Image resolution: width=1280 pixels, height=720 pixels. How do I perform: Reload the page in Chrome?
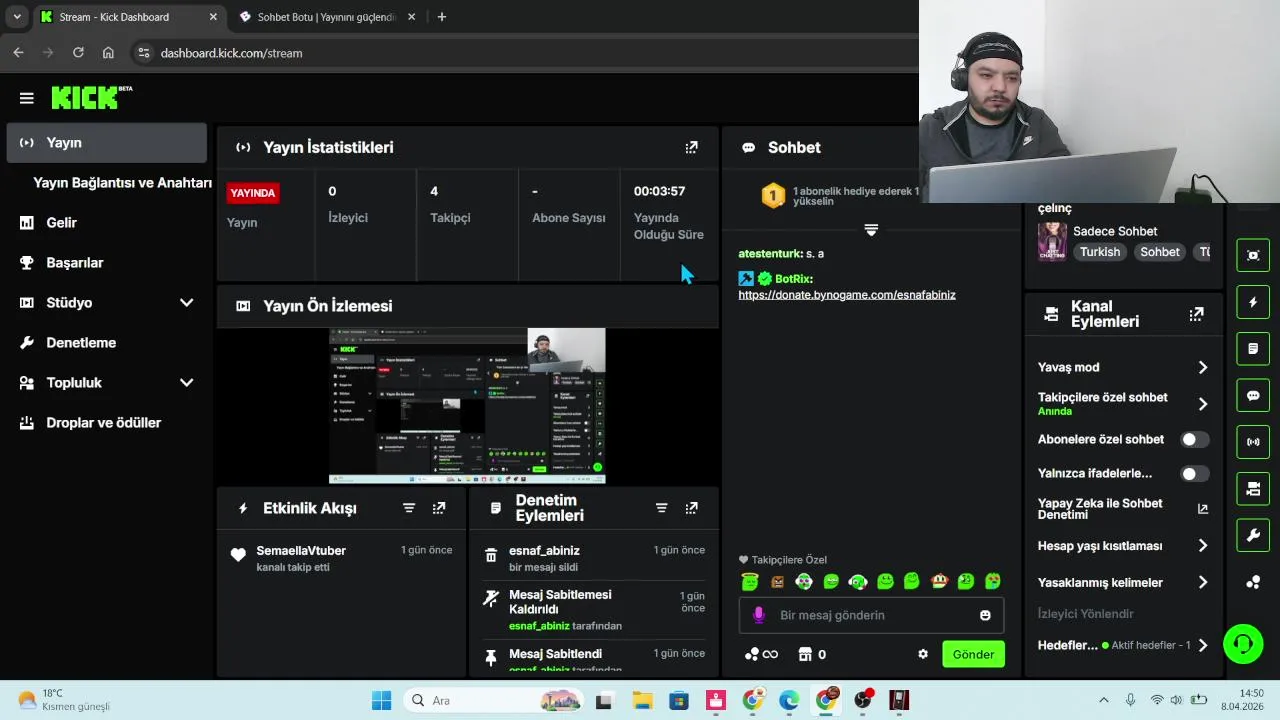(x=78, y=53)
